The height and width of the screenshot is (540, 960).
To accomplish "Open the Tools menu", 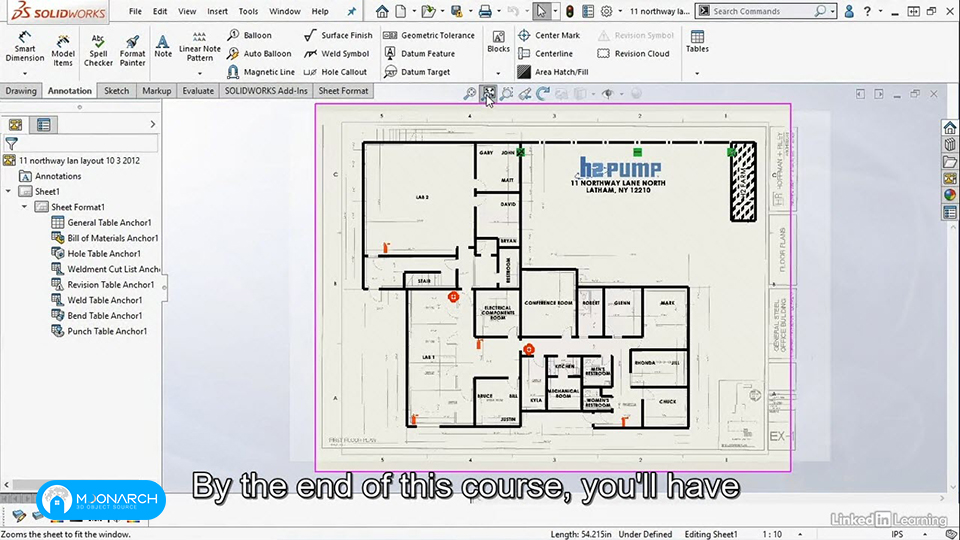I will (x=248, y=11).
